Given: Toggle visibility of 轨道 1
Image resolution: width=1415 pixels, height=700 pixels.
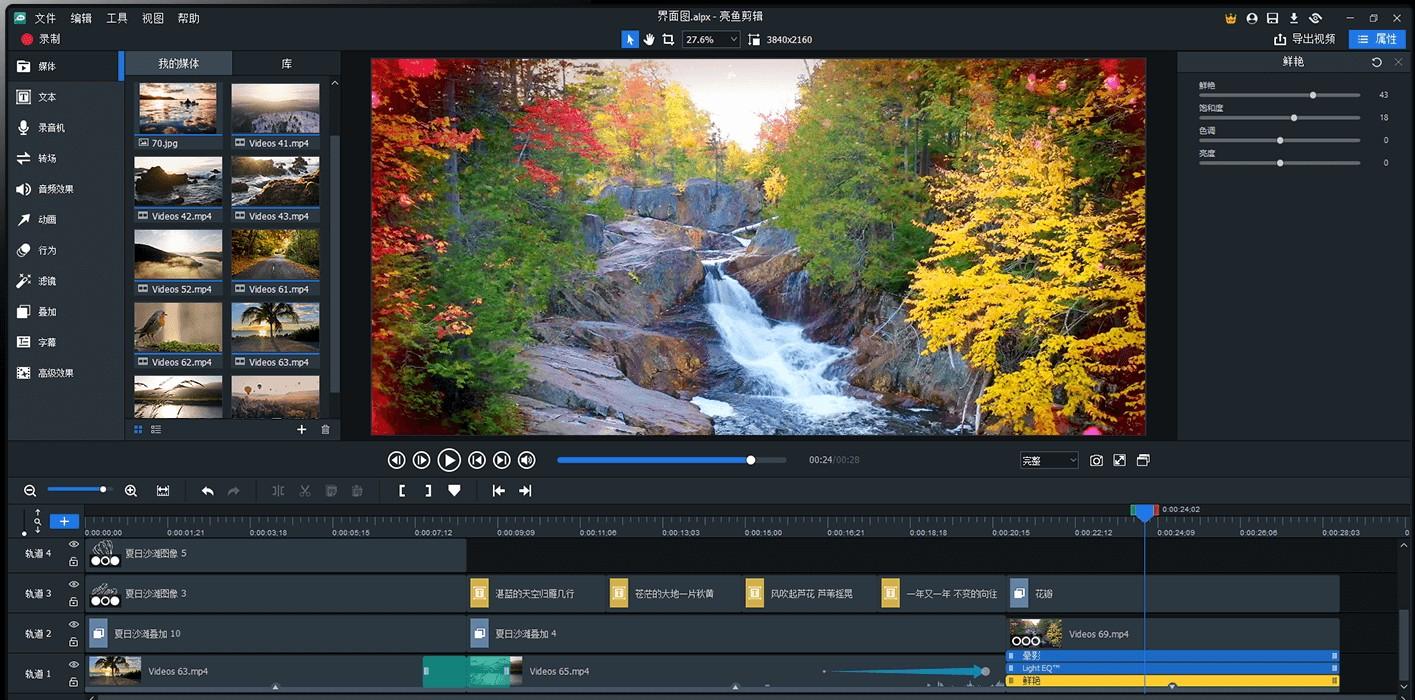Looking at the screenshot, I should 73,665.
